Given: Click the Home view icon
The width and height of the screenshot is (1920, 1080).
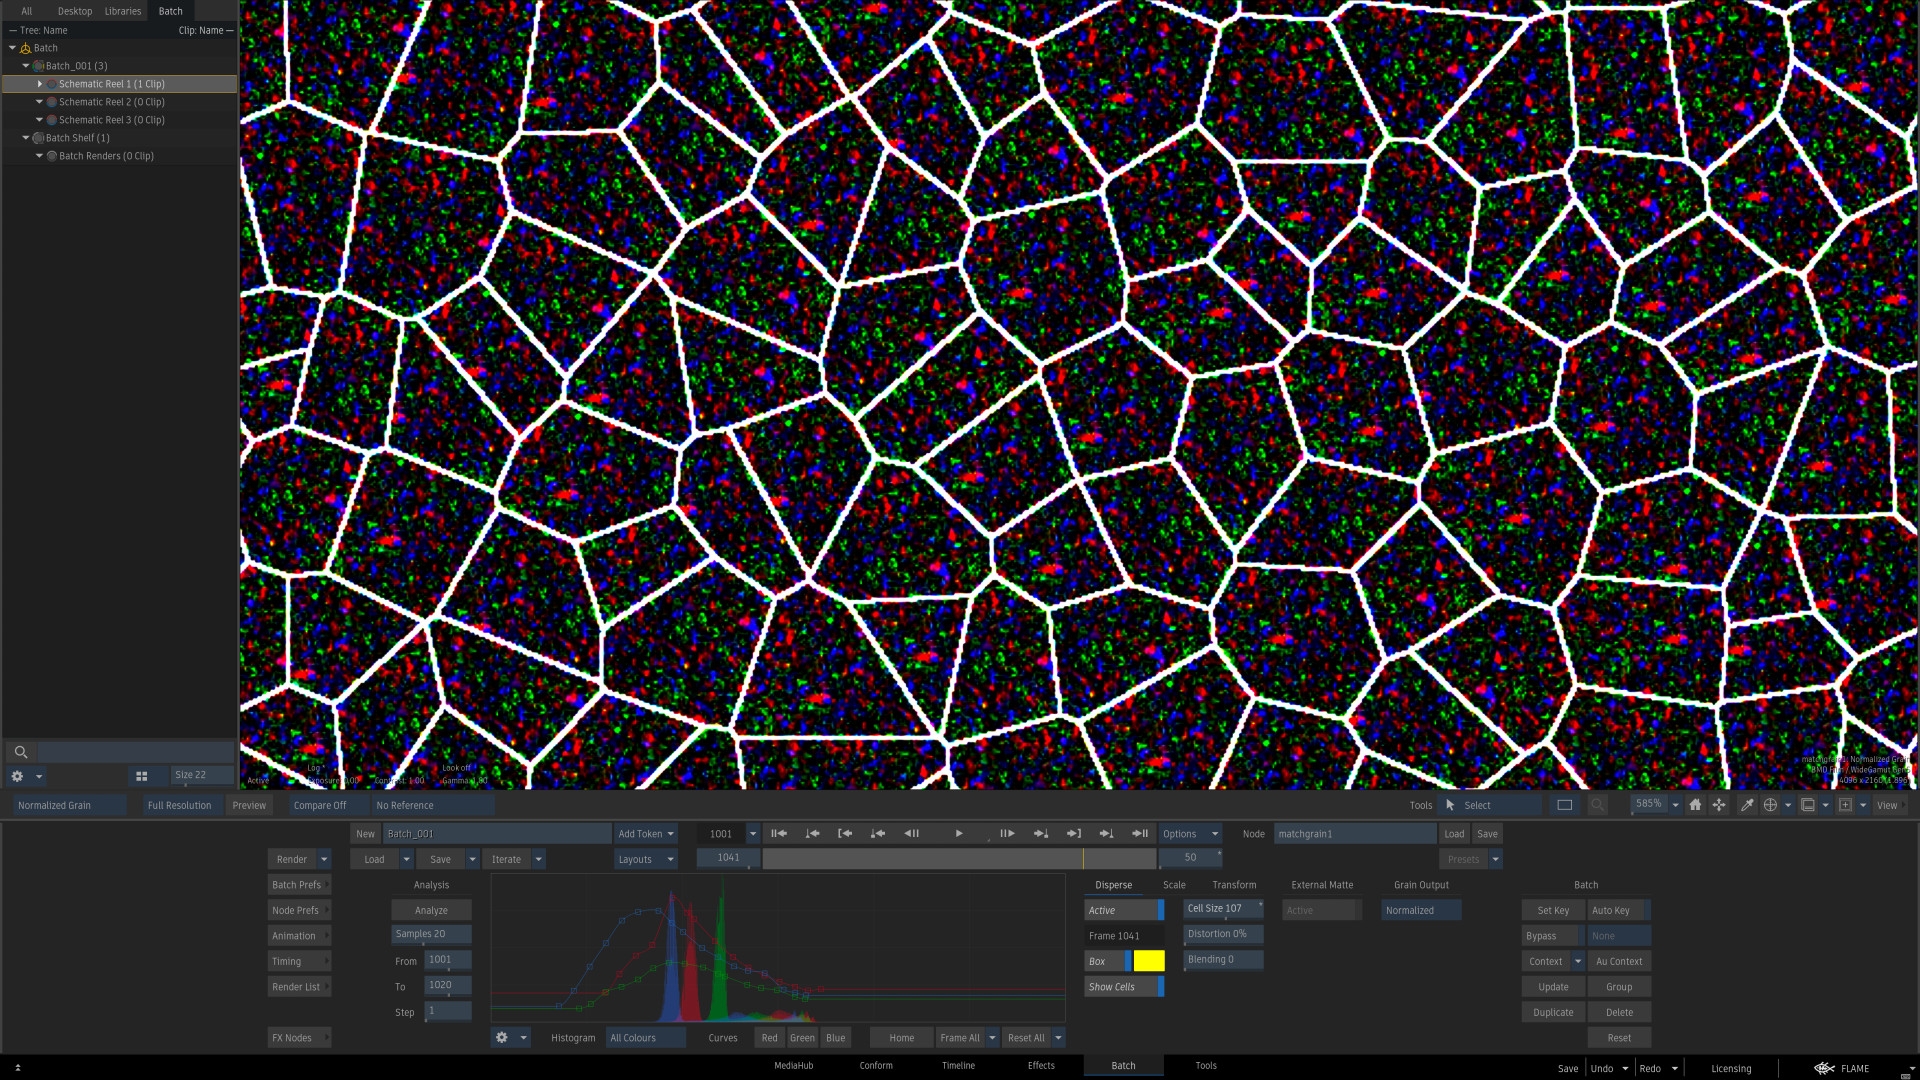Looking at the screenshot, I should (1695, 805).
